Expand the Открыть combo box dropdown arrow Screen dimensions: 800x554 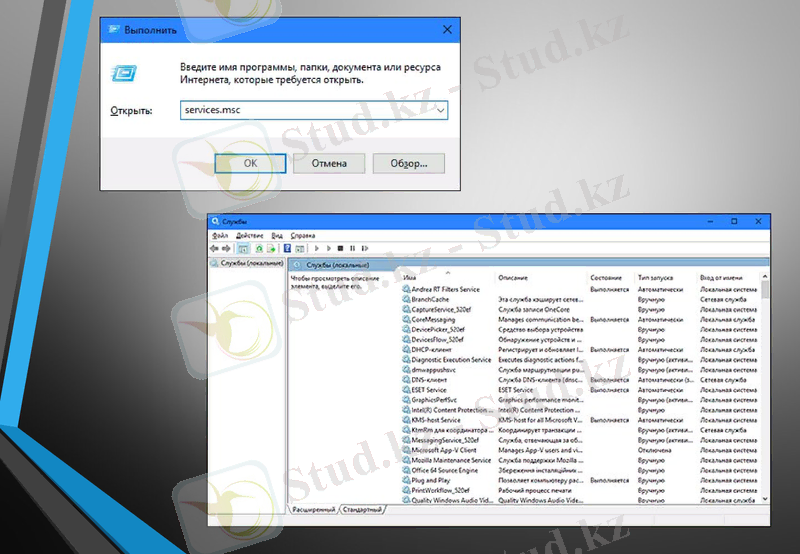pos(441,110)
